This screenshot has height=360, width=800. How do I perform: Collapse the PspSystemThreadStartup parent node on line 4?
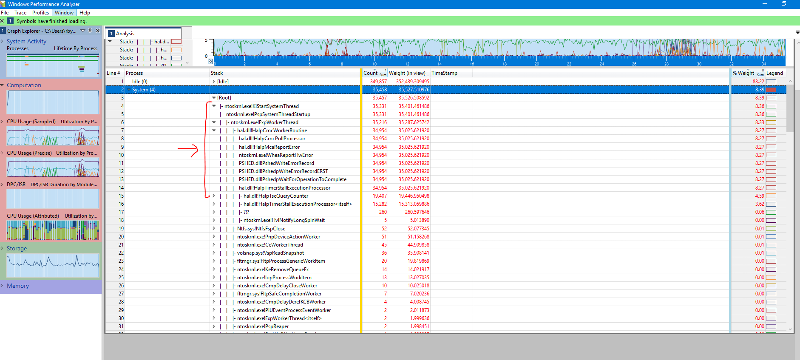pos(214,106)
